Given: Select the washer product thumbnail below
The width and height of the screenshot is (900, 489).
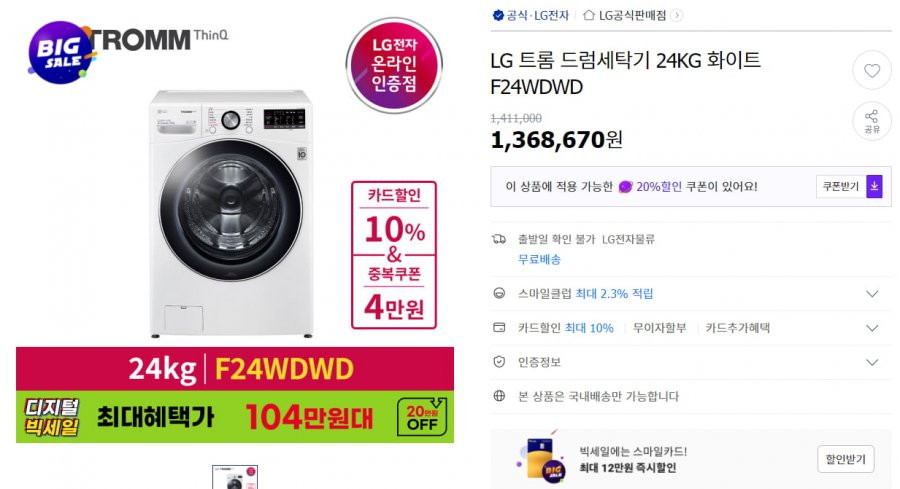Looking at the screenshot, I should pos(235,477).
